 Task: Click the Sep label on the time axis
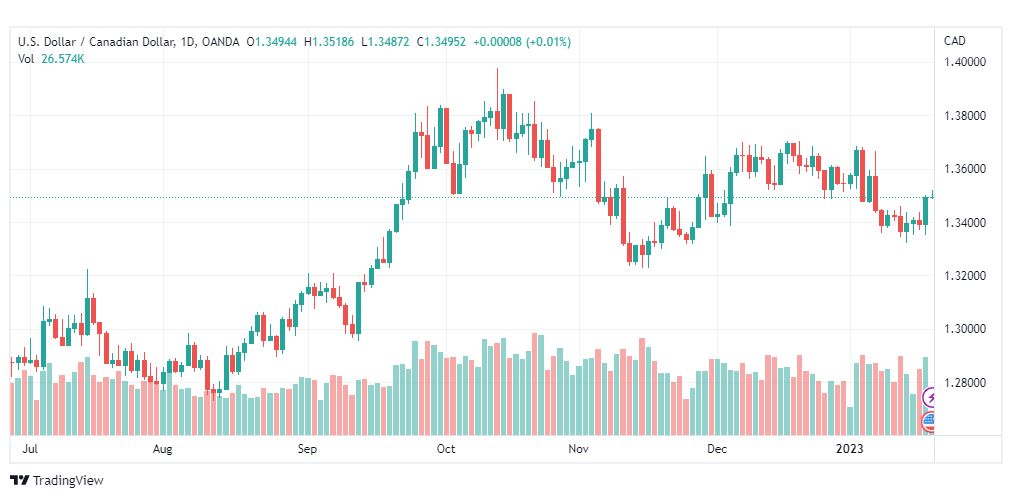[308, 448]
